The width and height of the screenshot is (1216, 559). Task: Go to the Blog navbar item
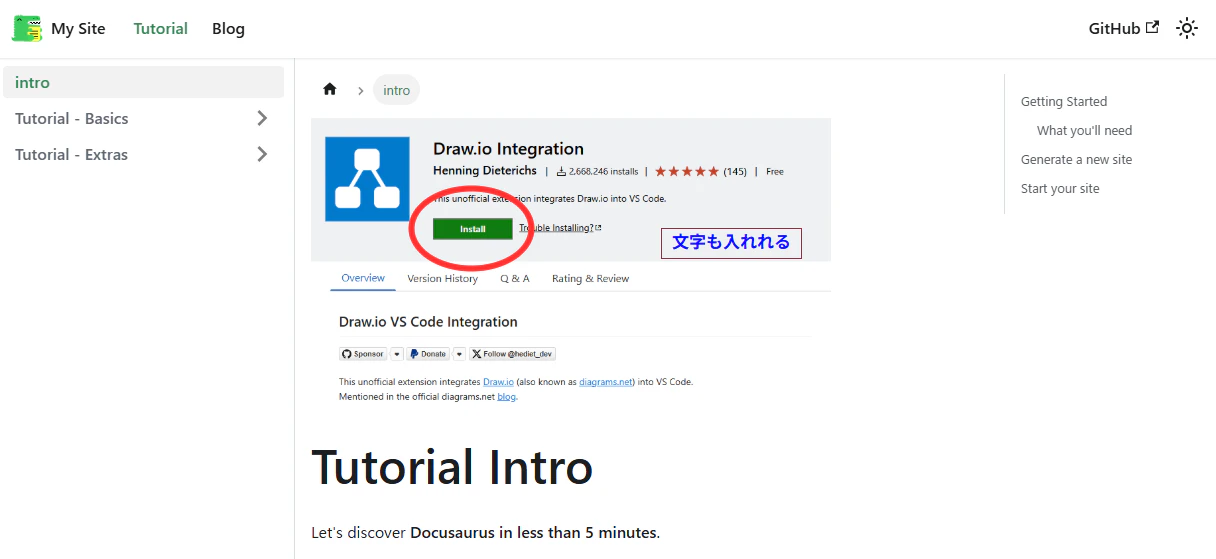point(228,29)
